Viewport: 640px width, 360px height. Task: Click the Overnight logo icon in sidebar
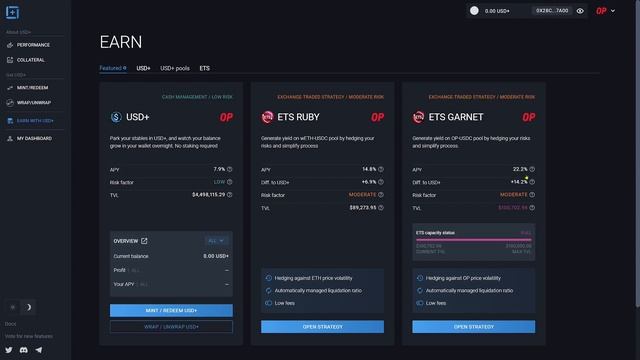click(x=12, y=12)
